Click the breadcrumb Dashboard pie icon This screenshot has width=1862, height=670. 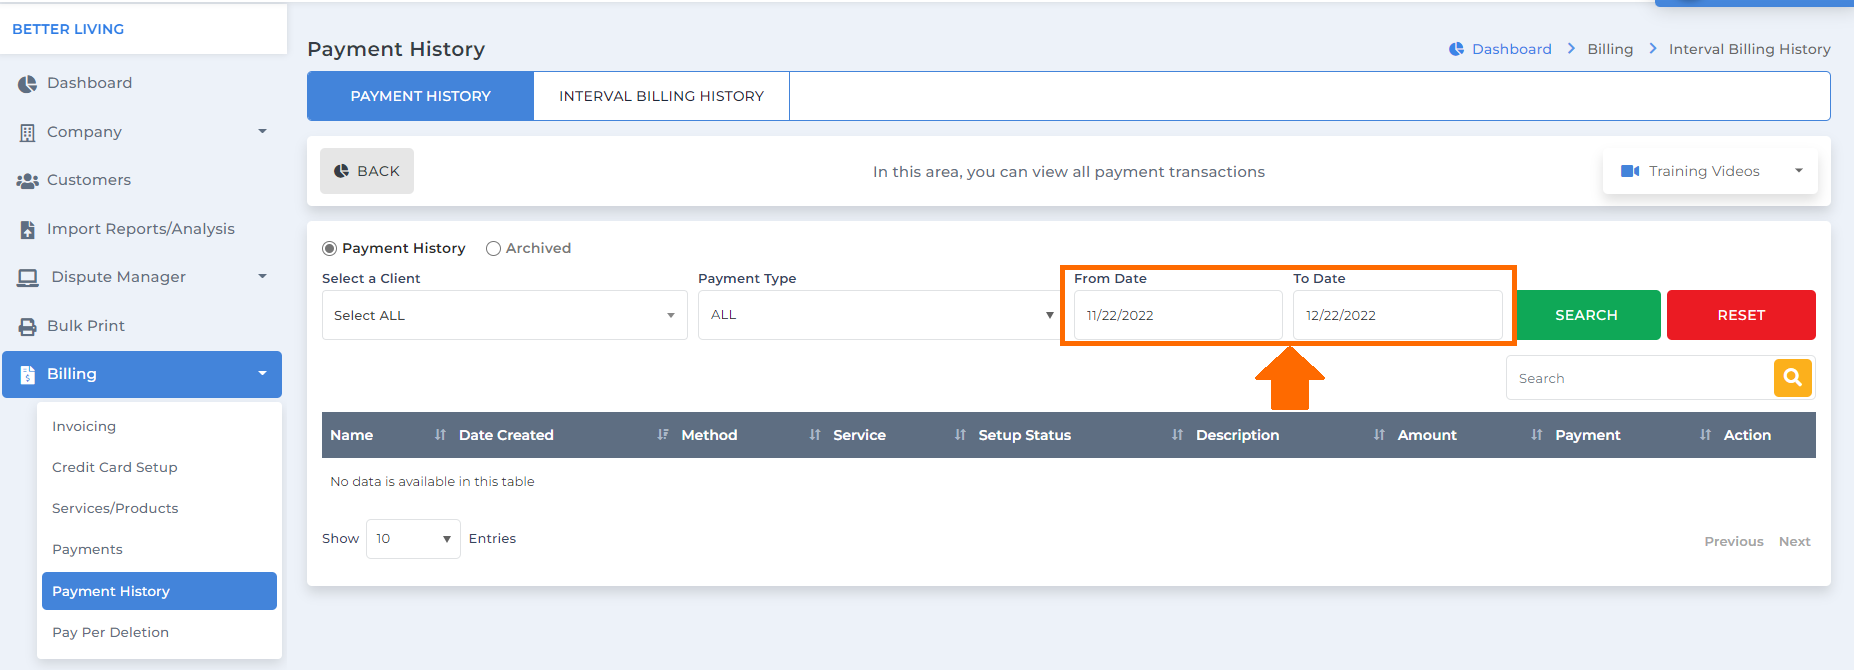tap(1456, 49)
